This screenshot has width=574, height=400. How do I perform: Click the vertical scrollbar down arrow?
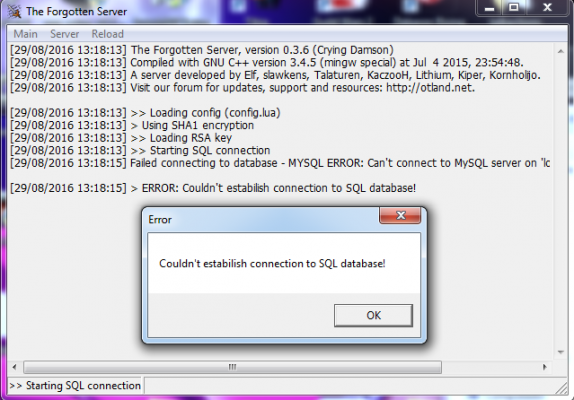(560, 352)
